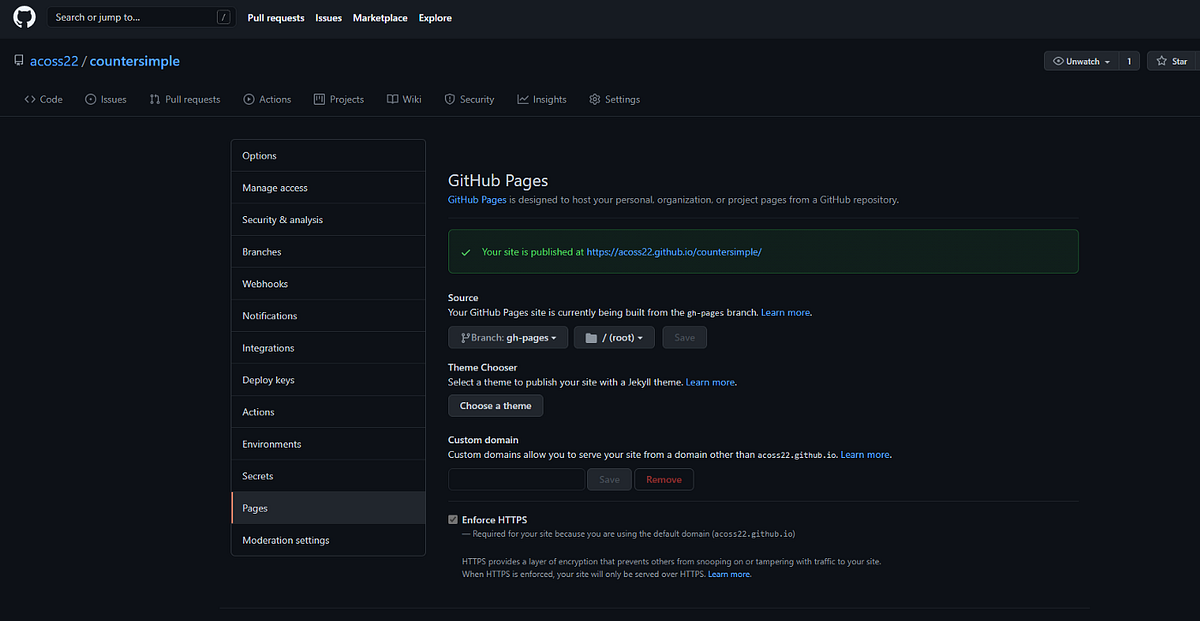
Task: Open Issues using its circle icon
Action: [x=90, y=98]
